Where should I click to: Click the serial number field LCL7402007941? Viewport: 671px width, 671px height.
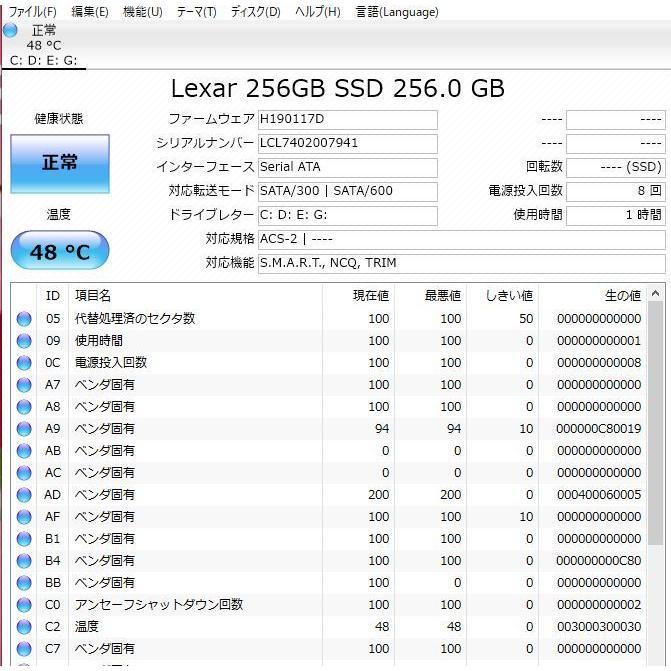click(x=347, y=144)
